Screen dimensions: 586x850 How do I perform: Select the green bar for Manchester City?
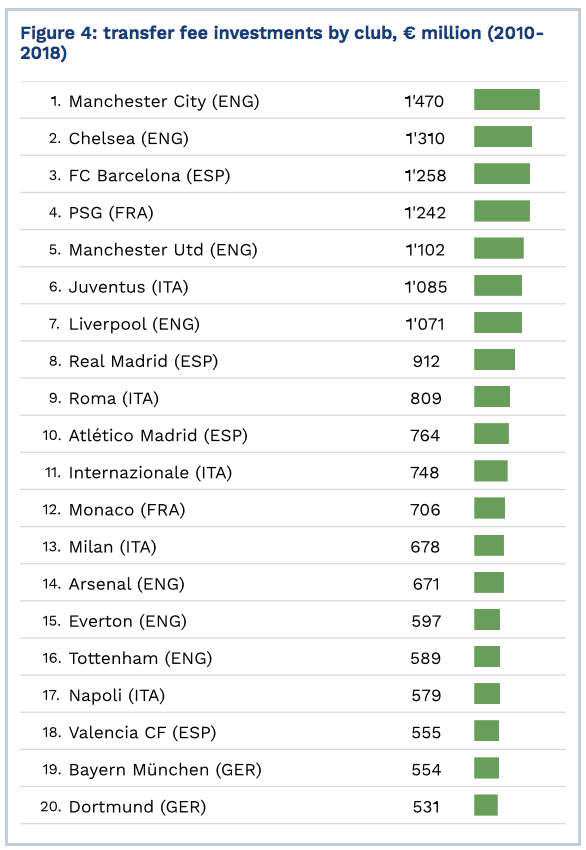(507, 100)
